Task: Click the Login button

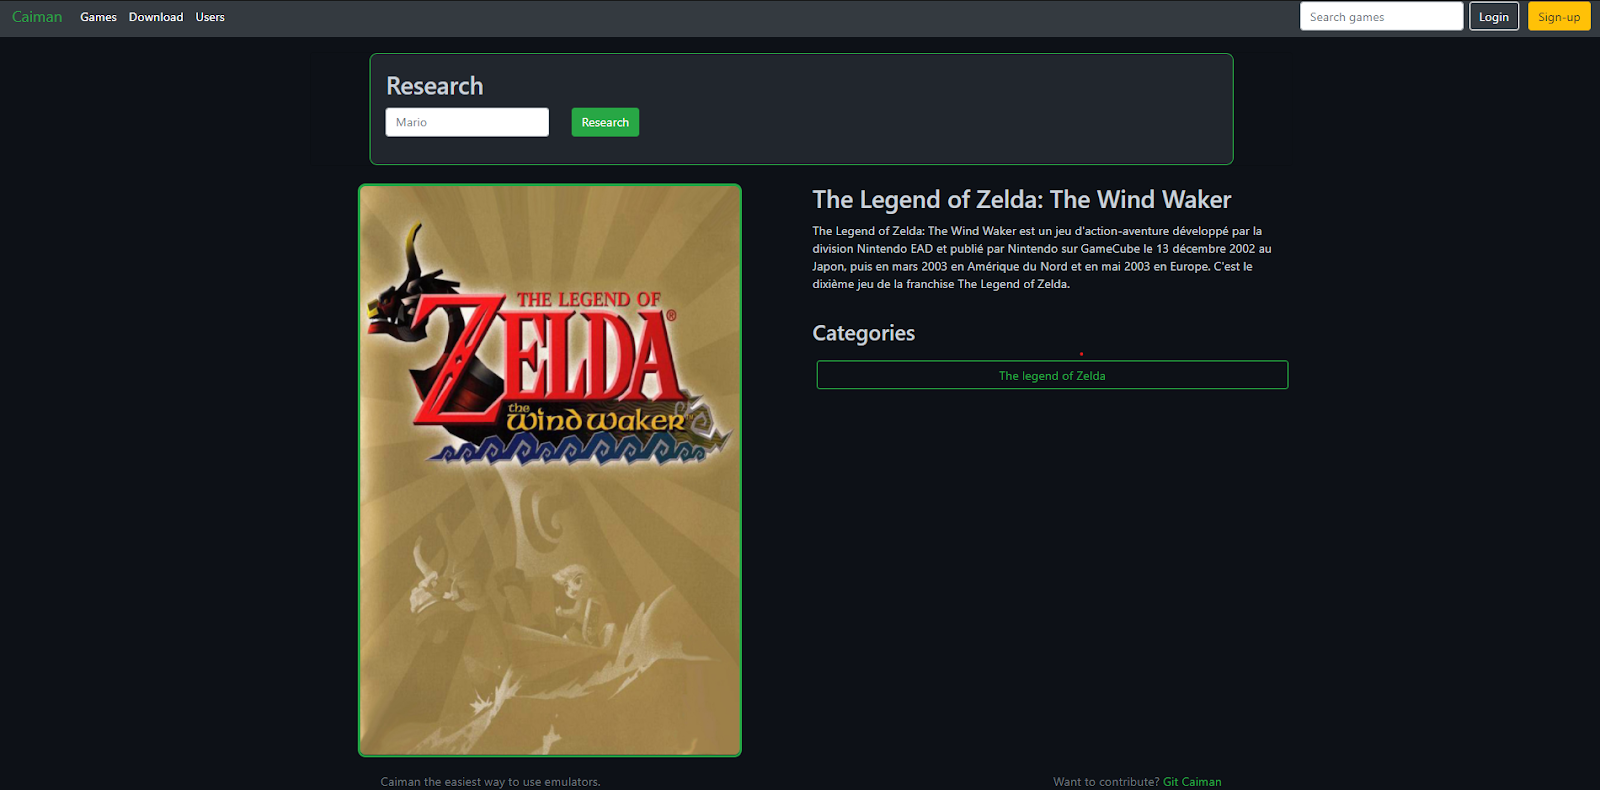Action: click(1494, 16)
